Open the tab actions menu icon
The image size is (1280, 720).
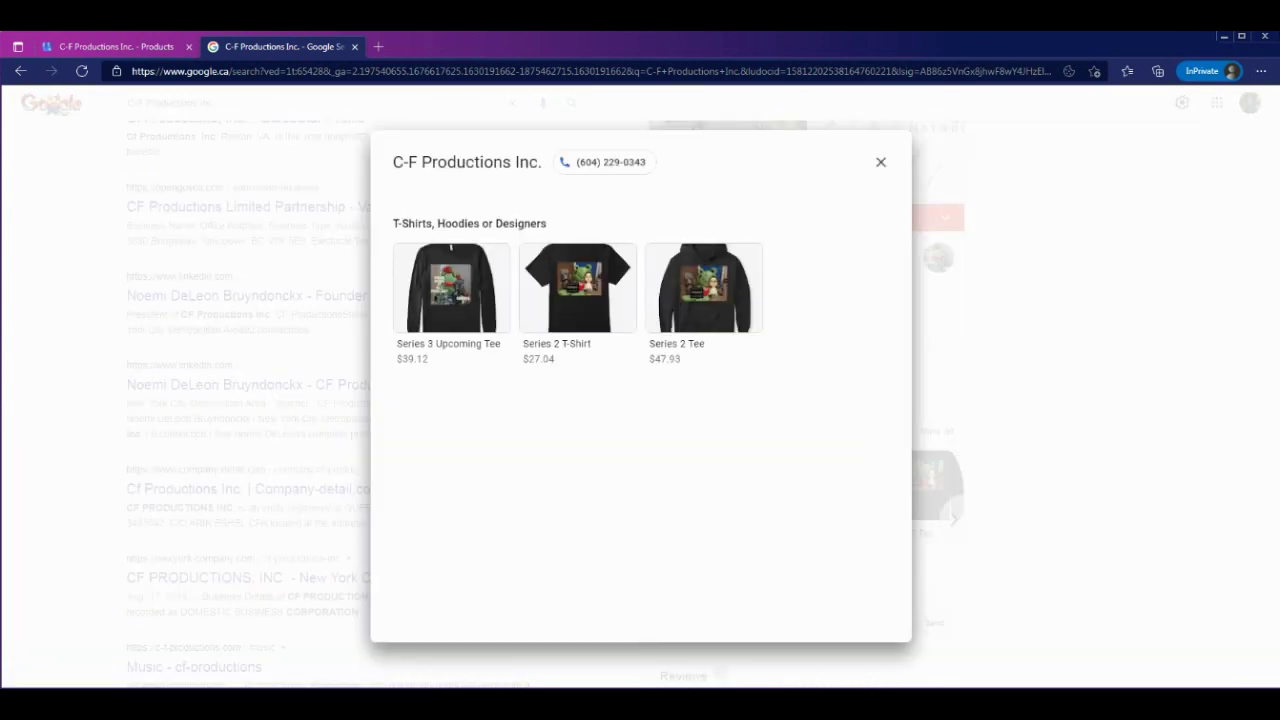(x=17, y=47)
